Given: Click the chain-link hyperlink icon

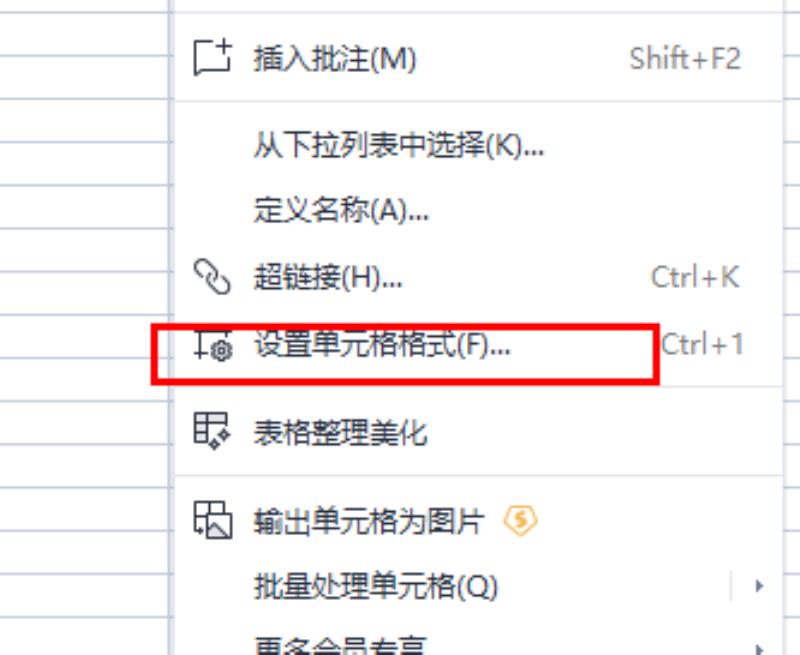Looking at the screenshot, I should [x=212, y=276].
